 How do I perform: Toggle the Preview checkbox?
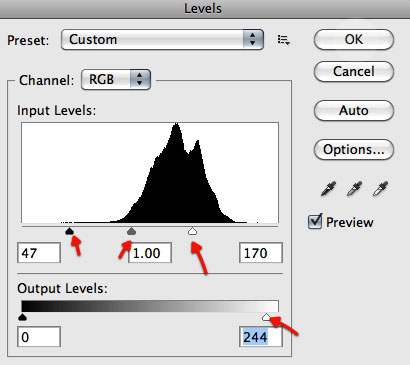pyautogui.click(x=315, y=221)
